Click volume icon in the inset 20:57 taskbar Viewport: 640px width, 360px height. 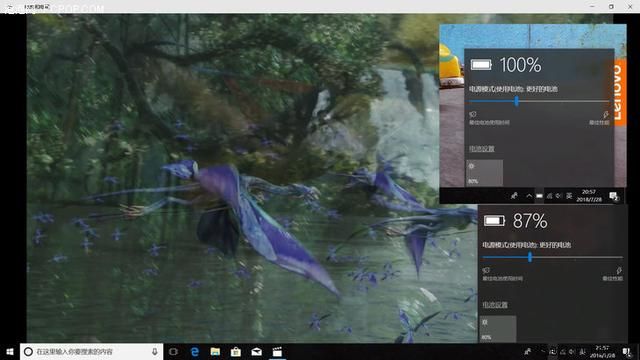click(558, 196)
